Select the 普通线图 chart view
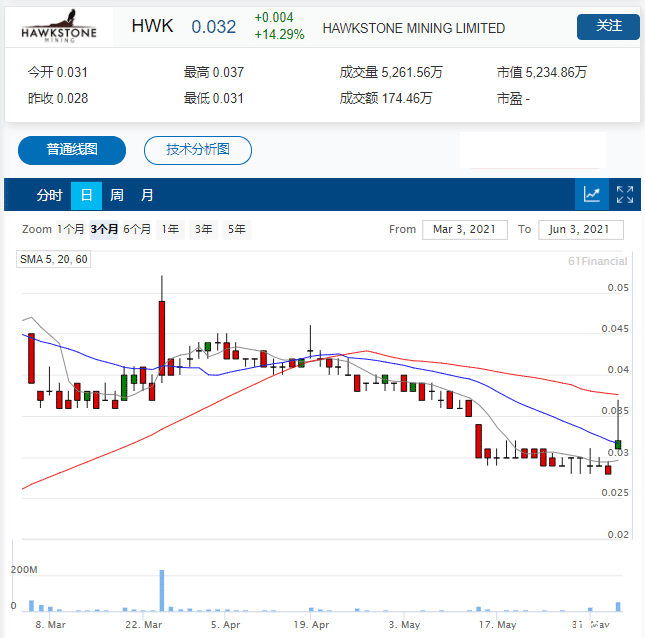 72,150
